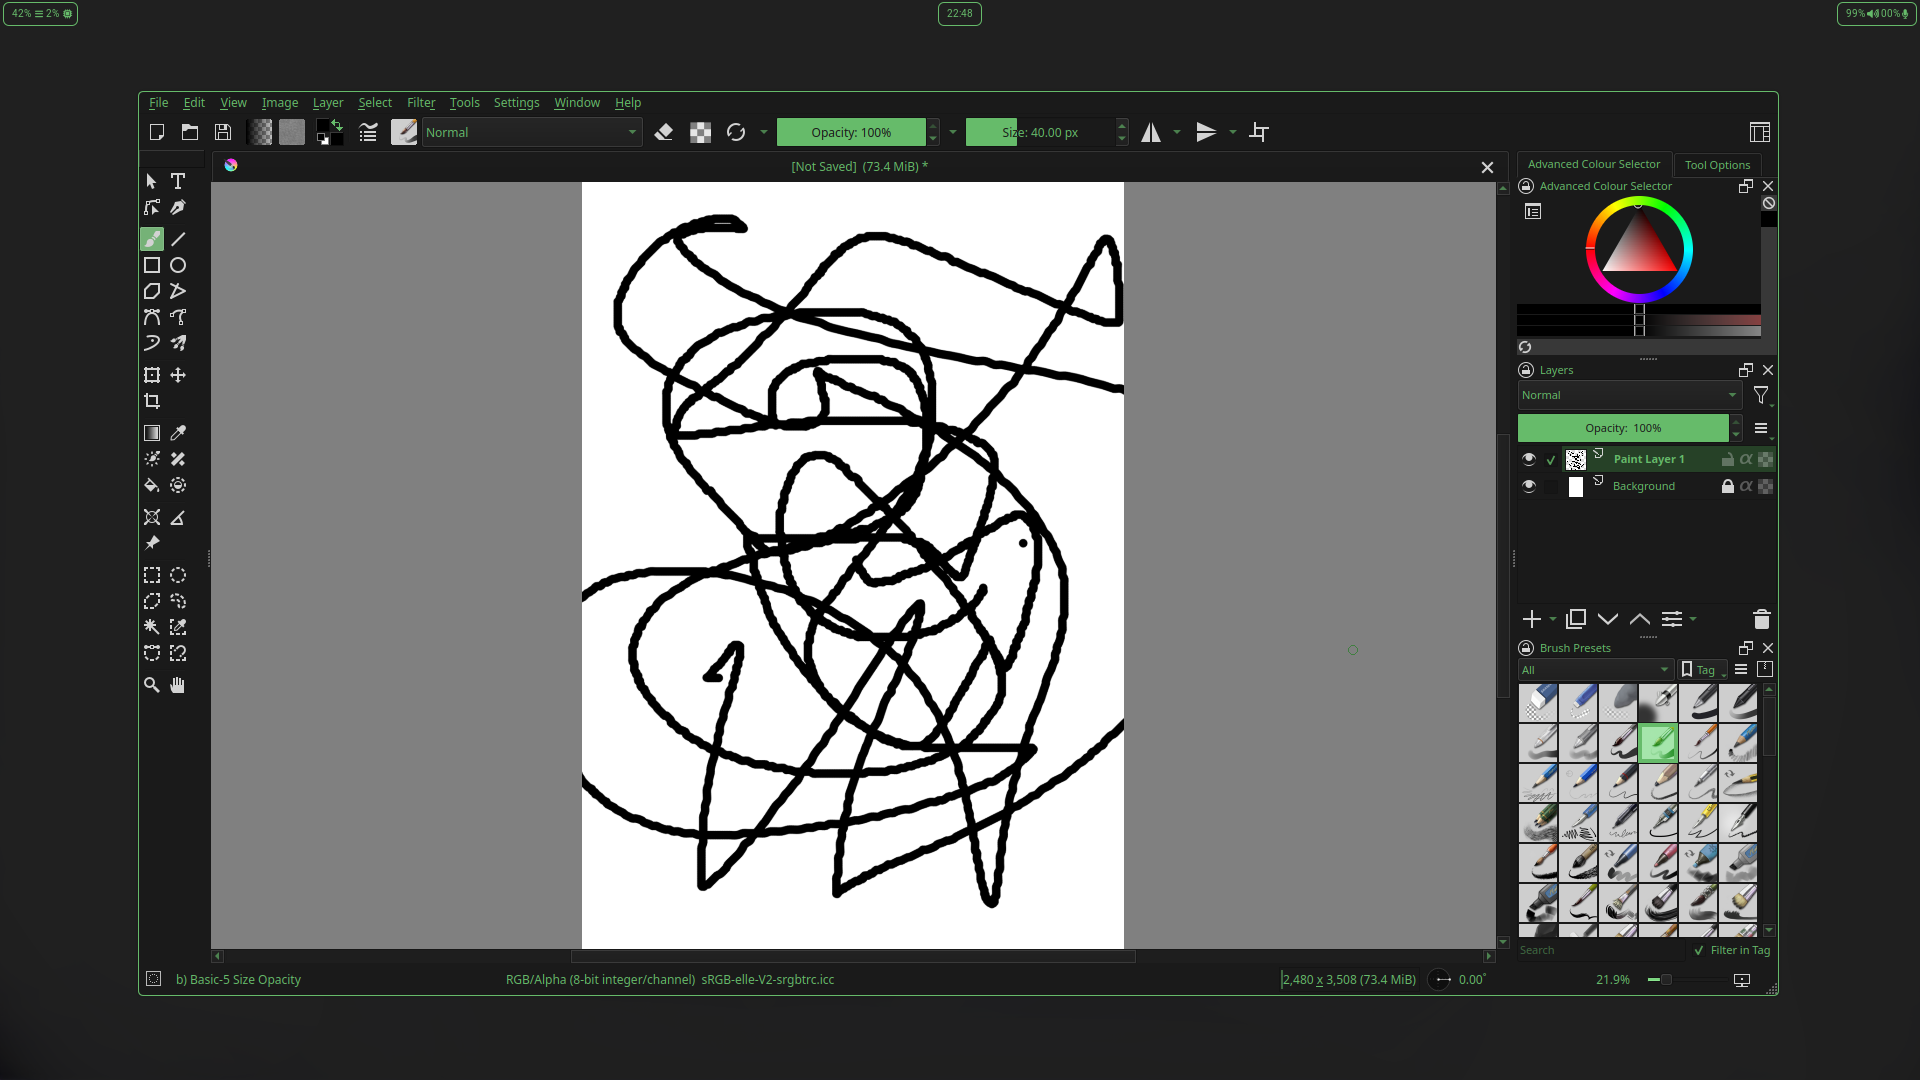Open the brush blending mode Normal dropdown
Screen dimensions: 1920x1080
pos(531,132)
